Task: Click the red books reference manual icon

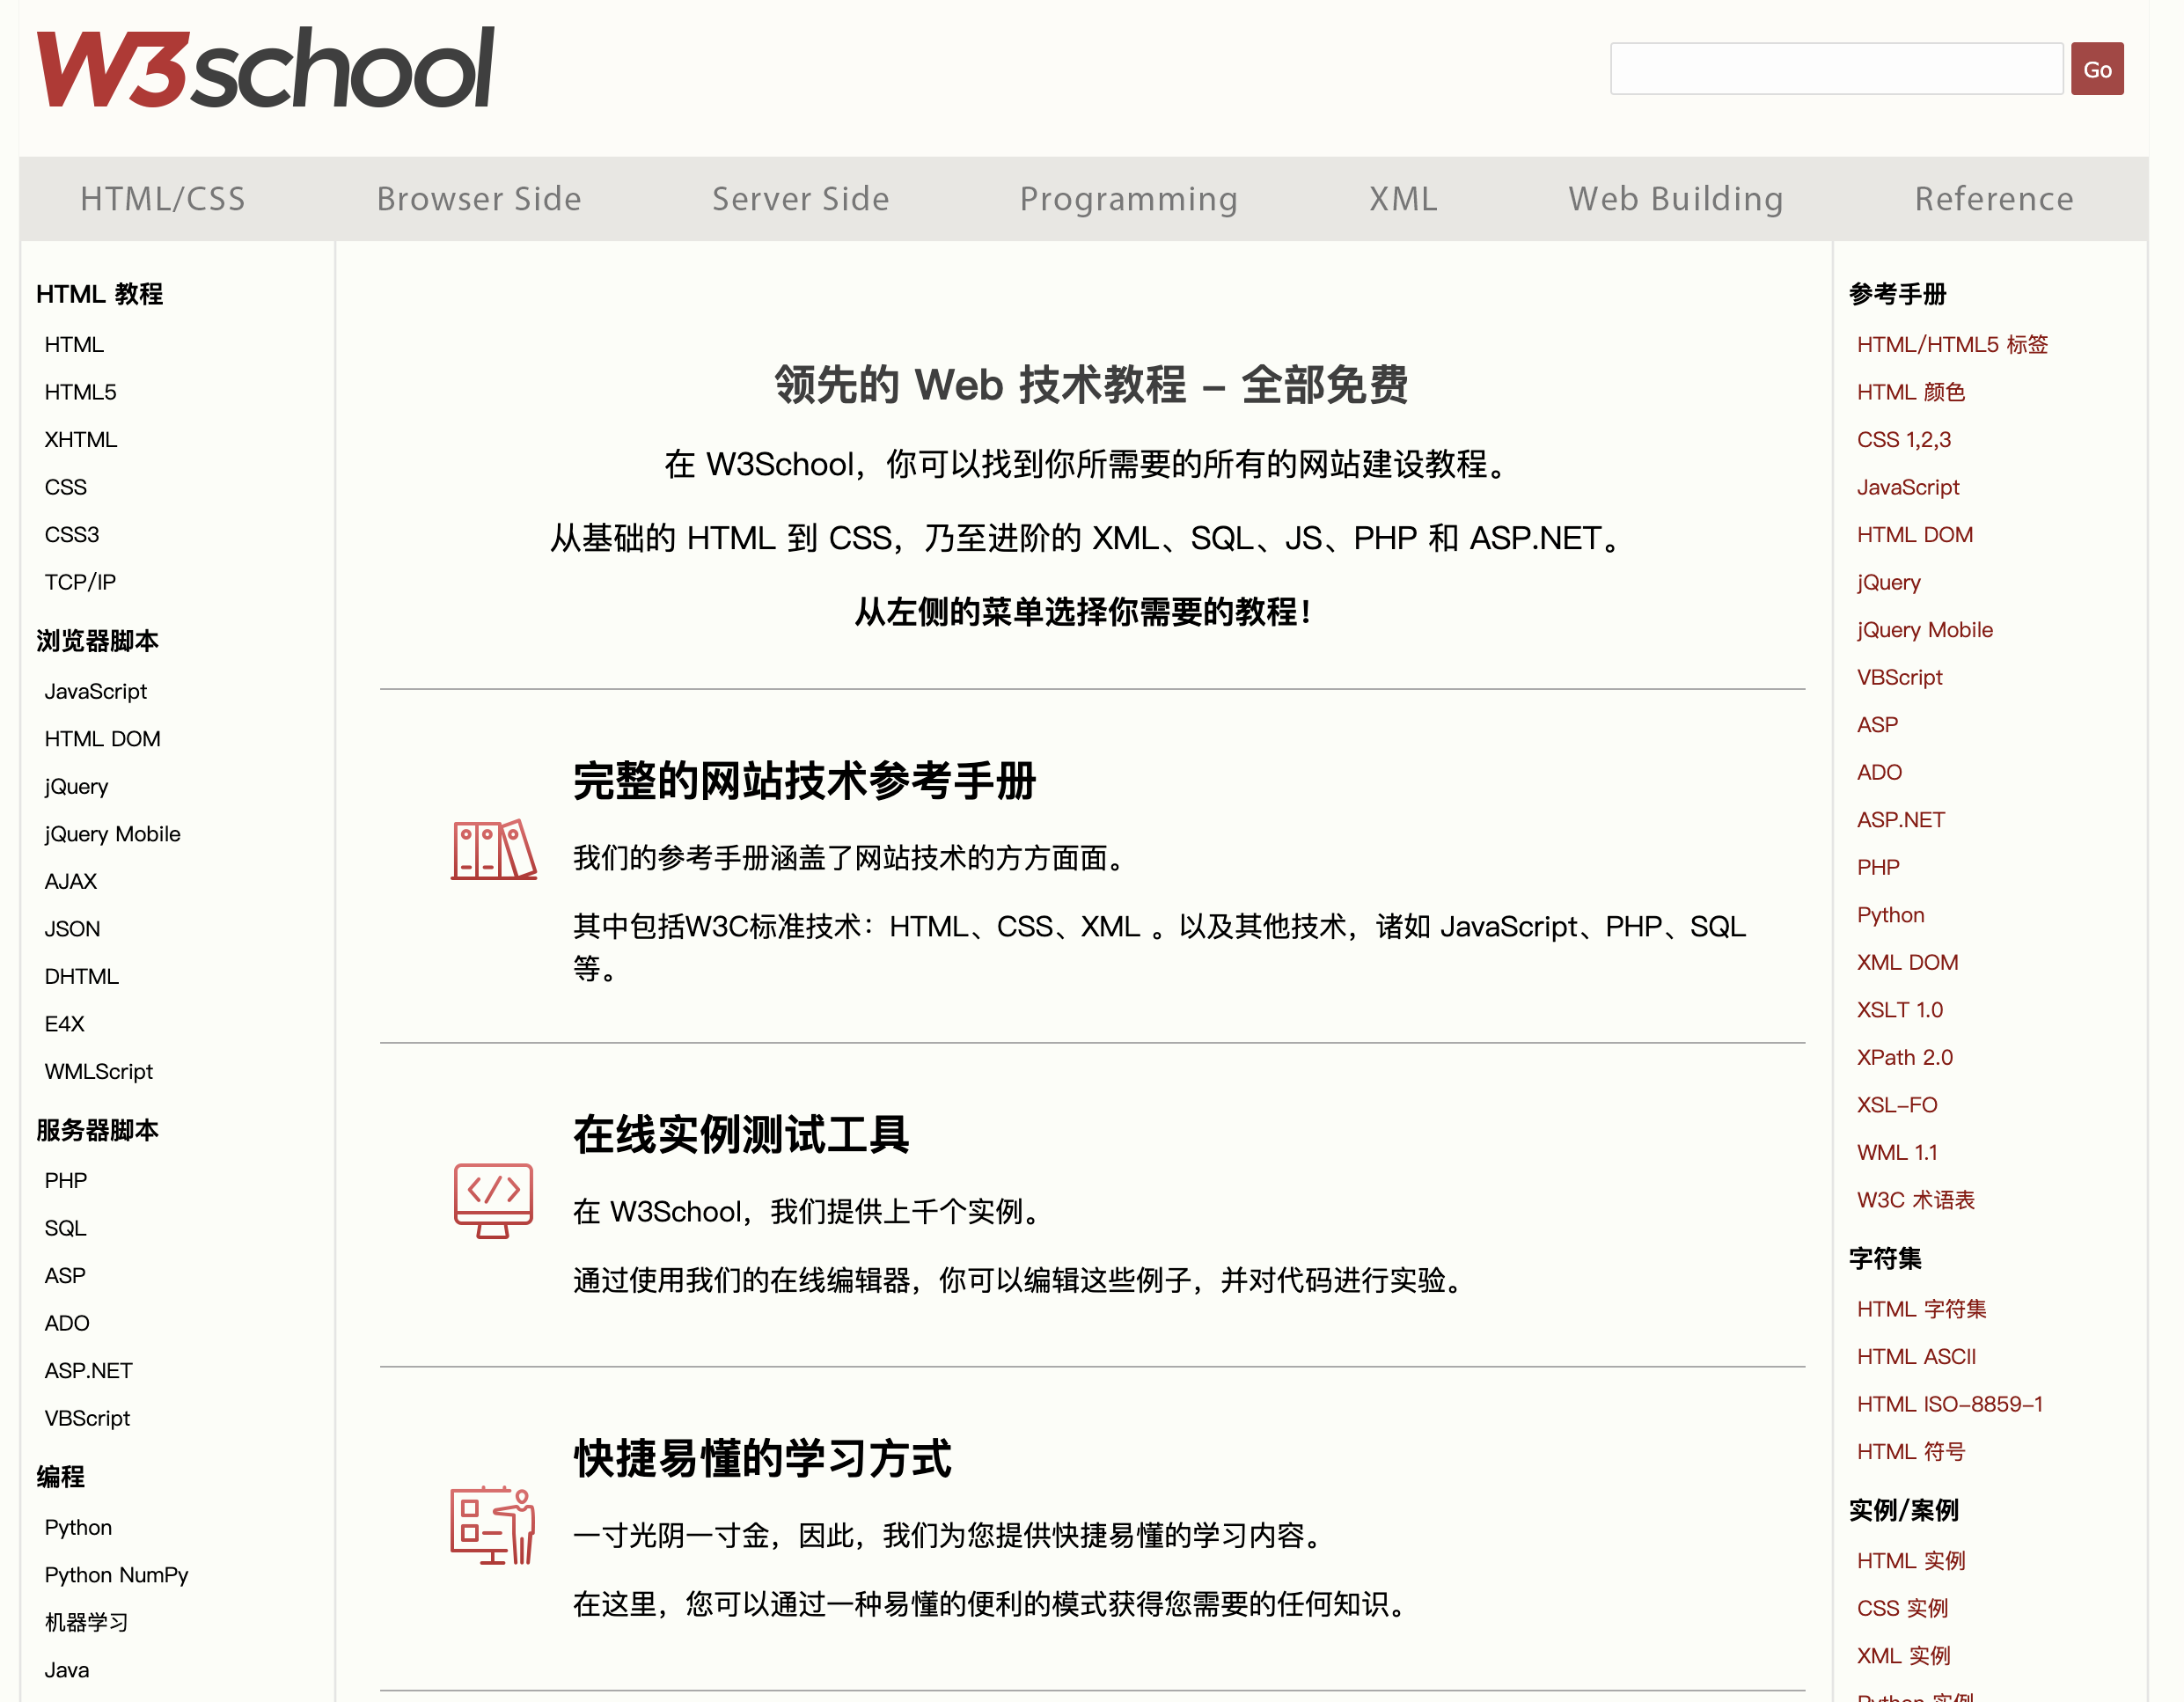Action: [493, 850]
